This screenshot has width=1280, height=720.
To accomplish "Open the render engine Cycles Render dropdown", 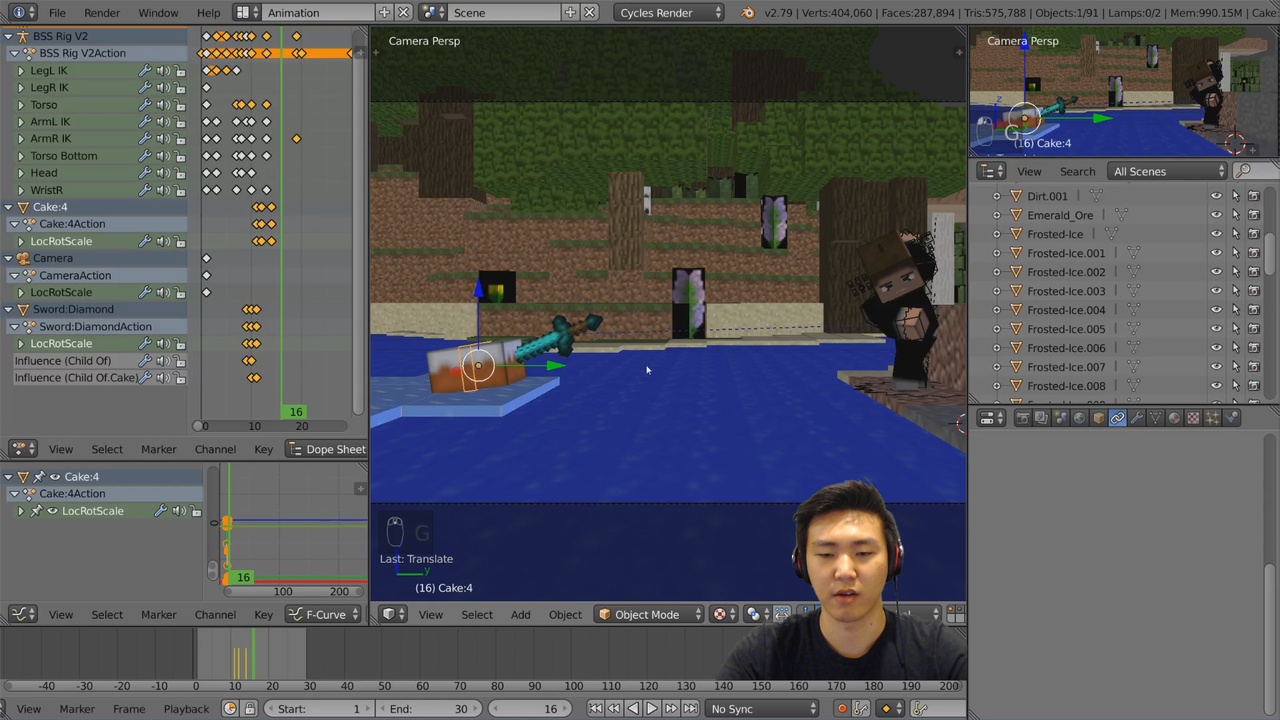I will coord(669,13).
